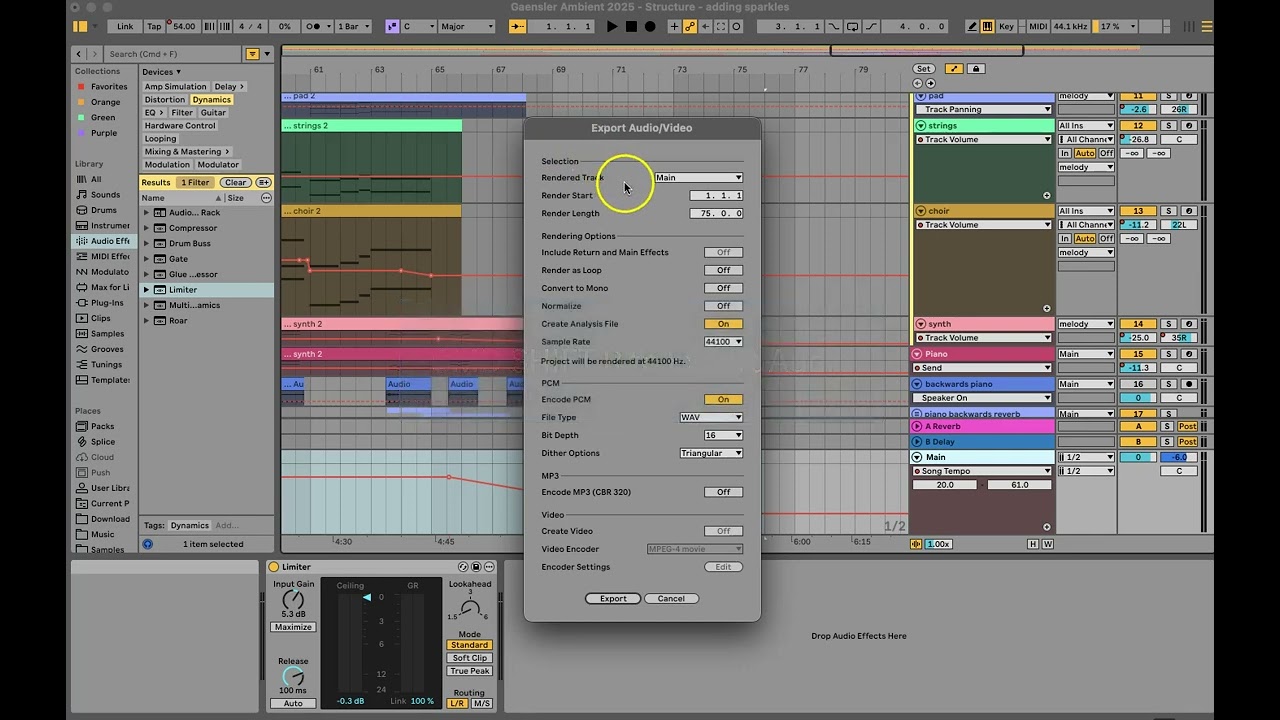
Task: Open the Bit Depth 16 dropdown
Action: pyautogui.click(x=723, y=435)
